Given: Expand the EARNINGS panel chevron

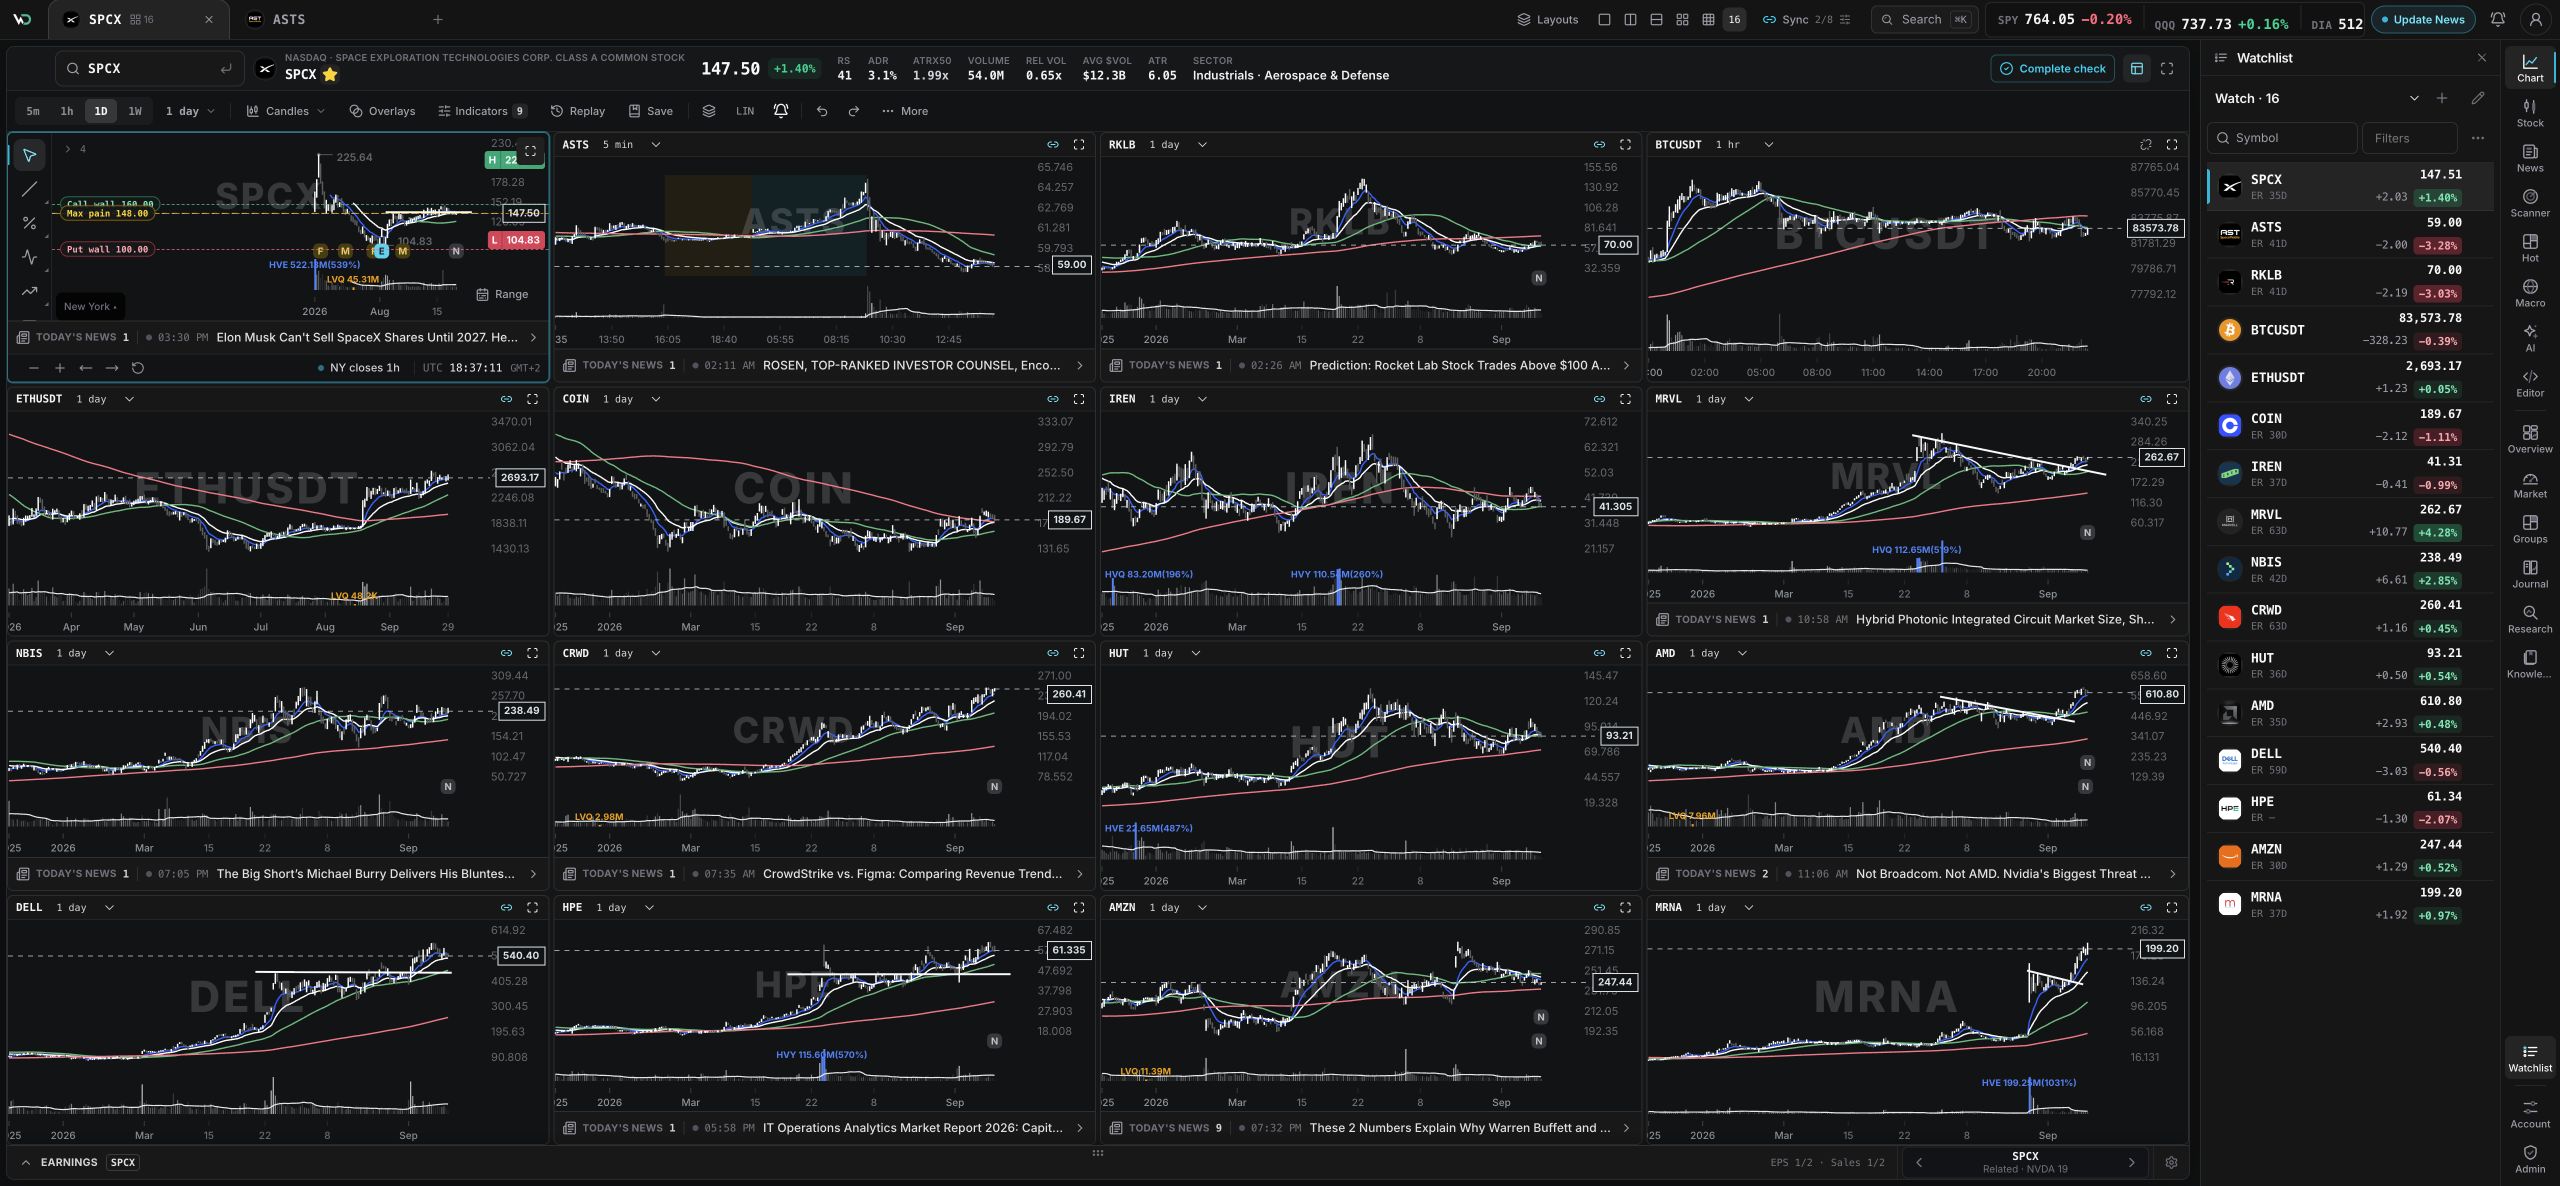Looking at the screenshot, I should click(26, 1162).
